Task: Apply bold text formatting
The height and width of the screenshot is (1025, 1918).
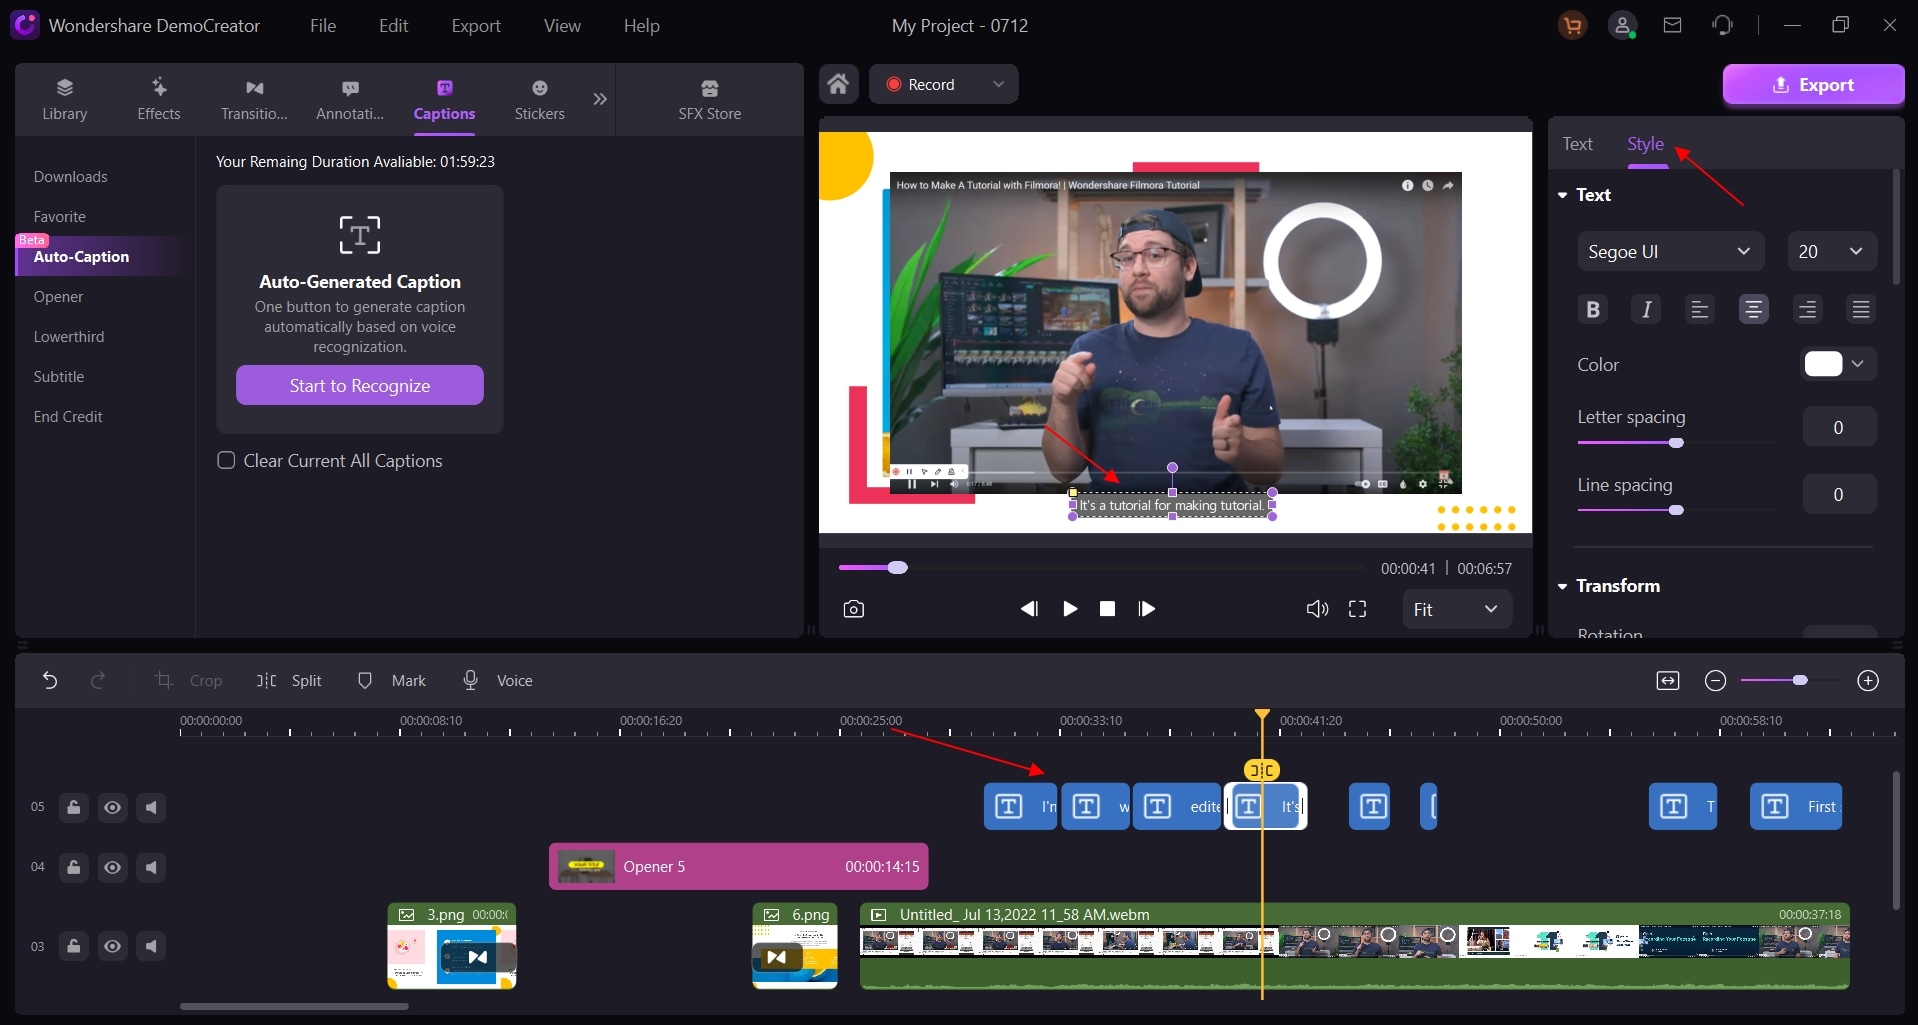Action: [x=1593, y=309]
